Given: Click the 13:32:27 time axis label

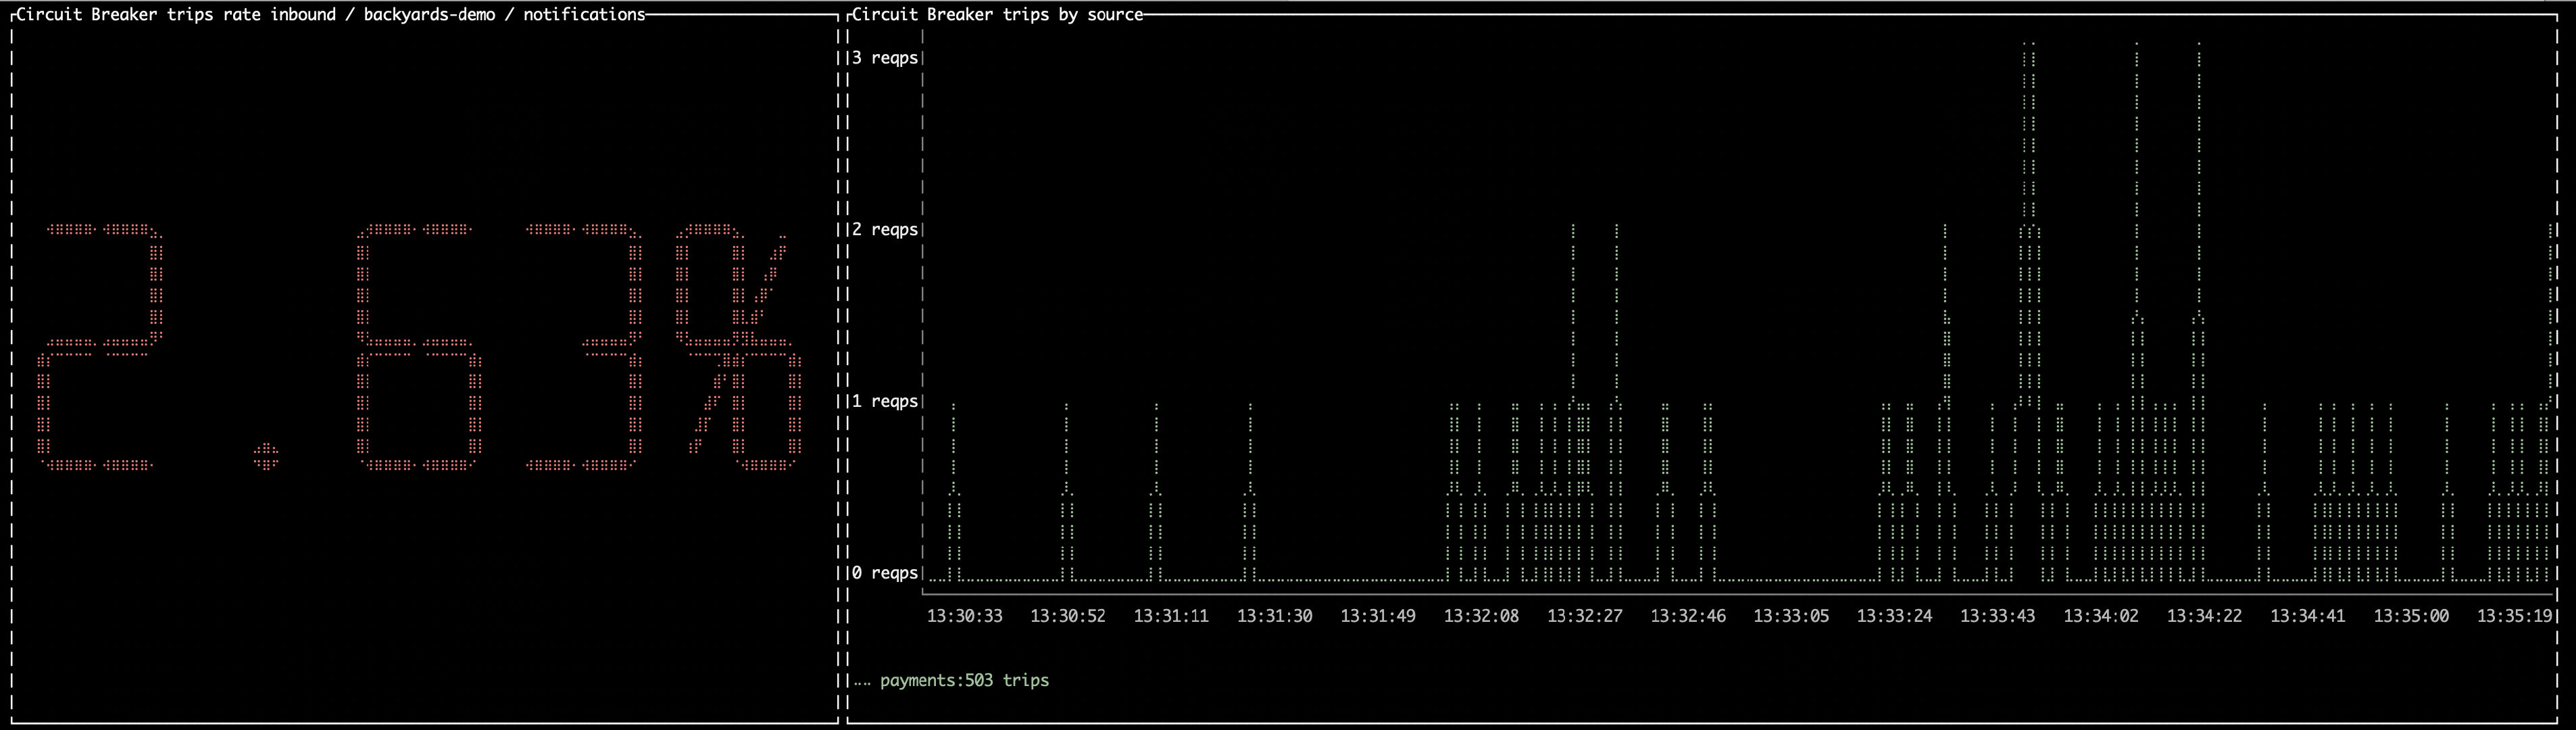Looking at the screenshot, I should pyautogui.click(x=1585, y=616).
